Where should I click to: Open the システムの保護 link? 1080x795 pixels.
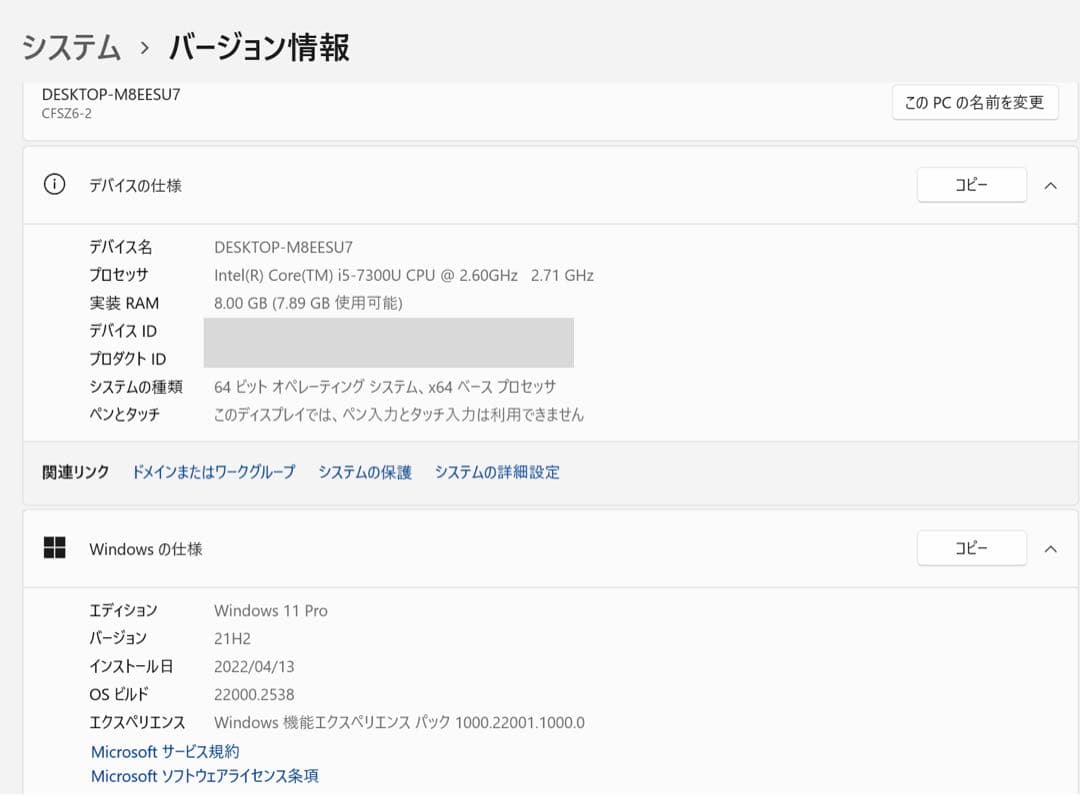366,472
